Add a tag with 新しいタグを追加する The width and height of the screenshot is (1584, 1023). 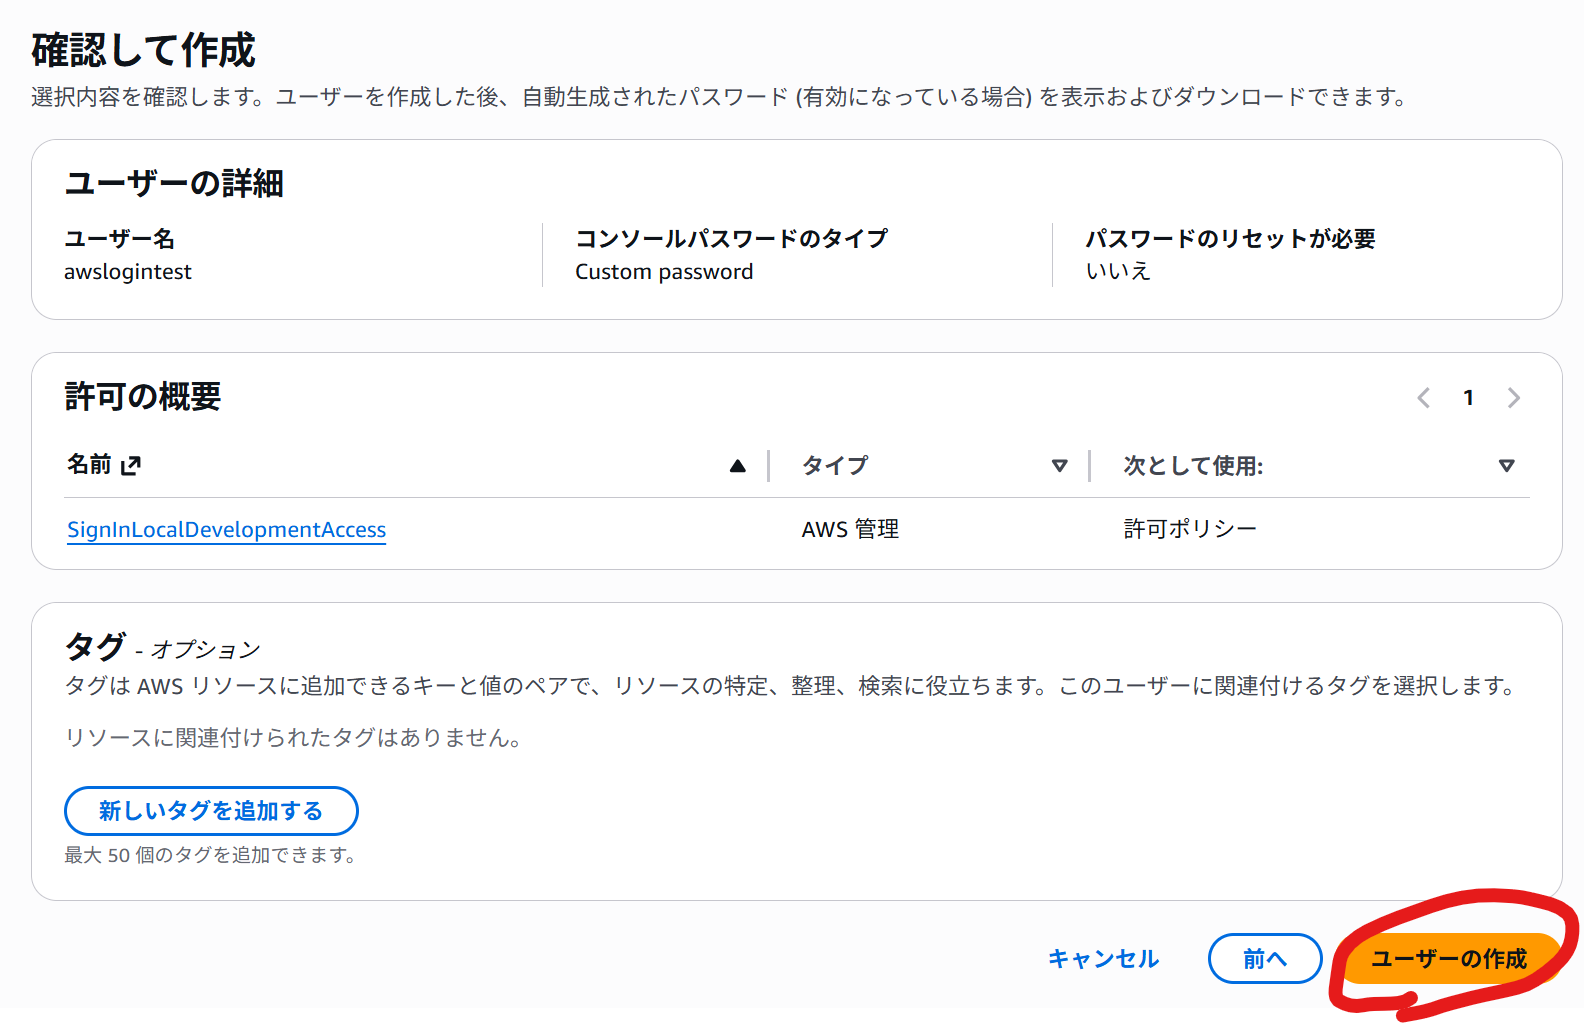tap(211, 810)
